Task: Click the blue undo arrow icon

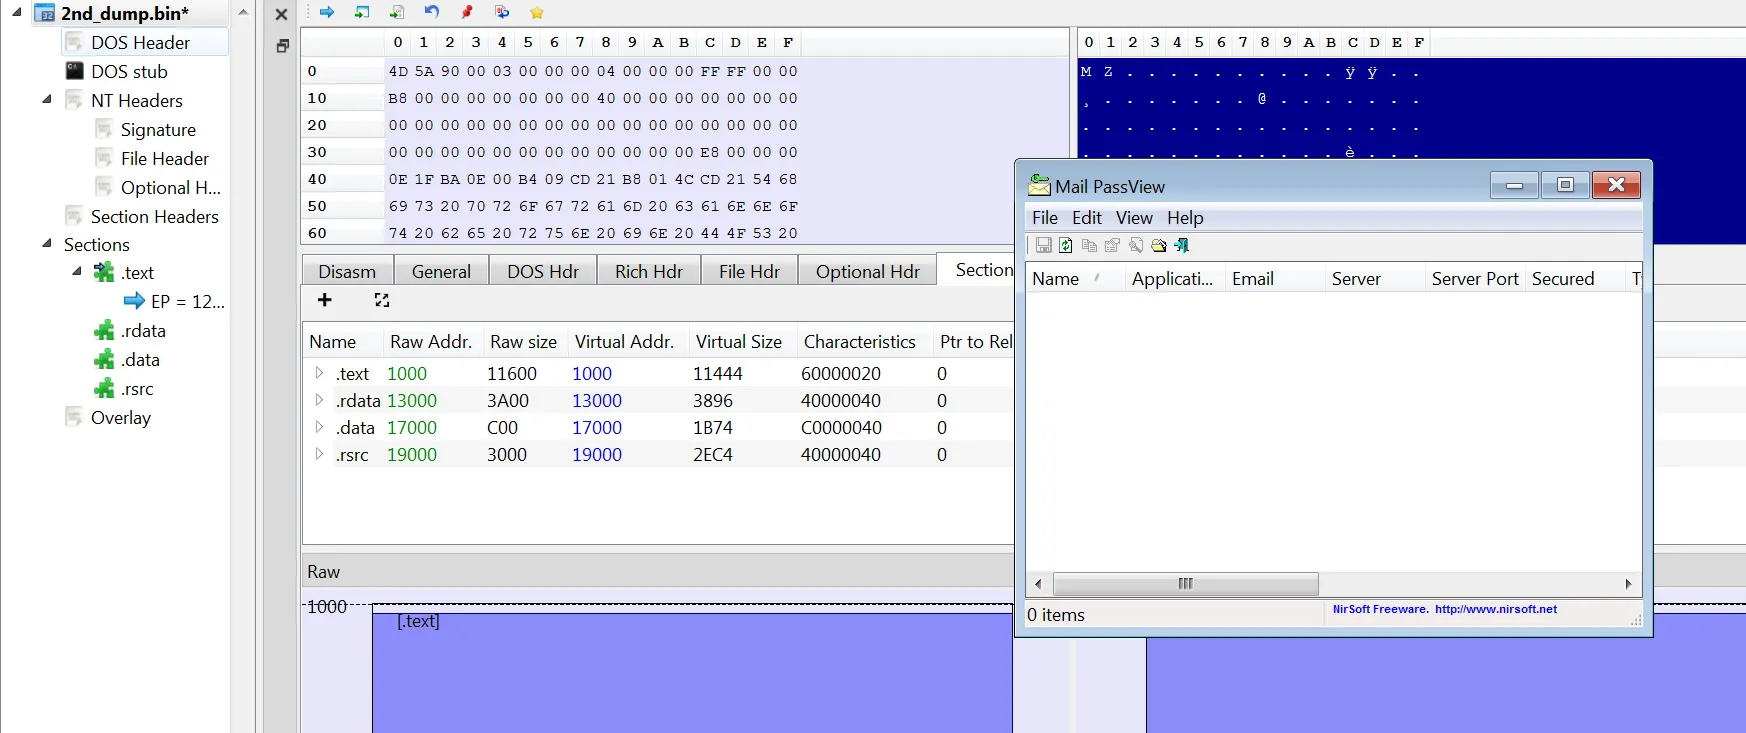Action: pyautogui.click(x=432, y=12)
